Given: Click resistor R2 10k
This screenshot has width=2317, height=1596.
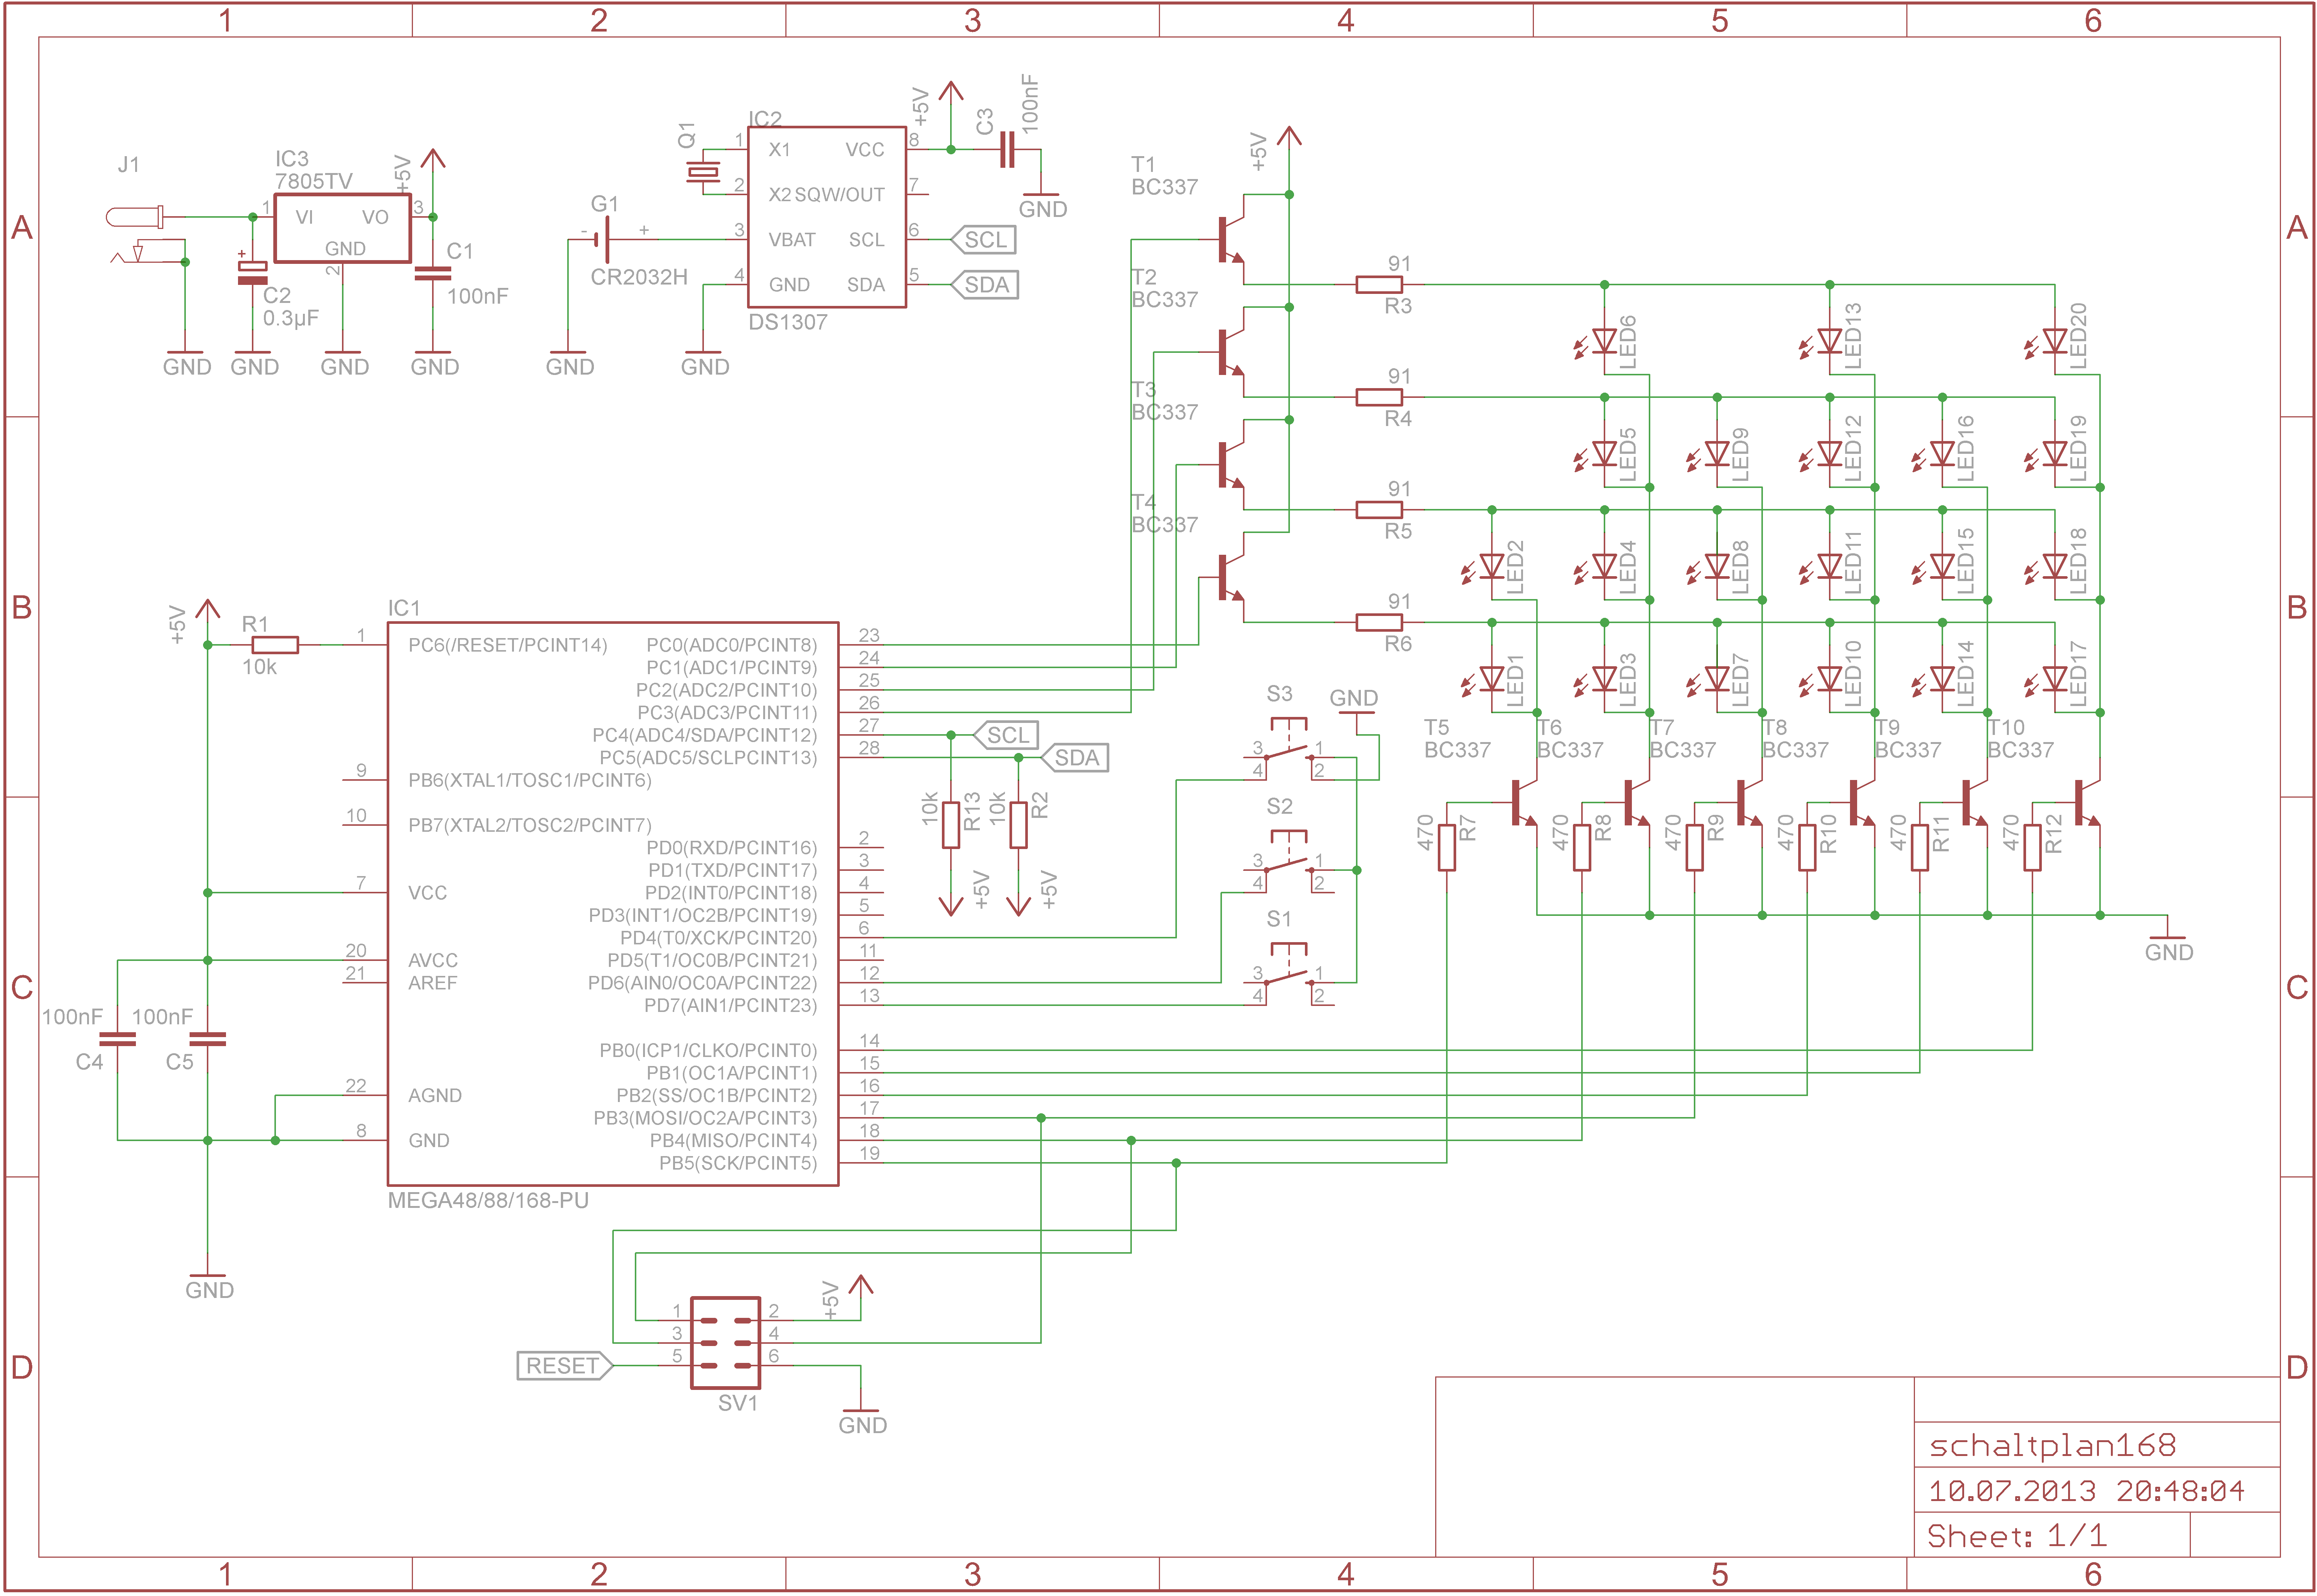Looking at the screenshot, I should pos(1018,825).
